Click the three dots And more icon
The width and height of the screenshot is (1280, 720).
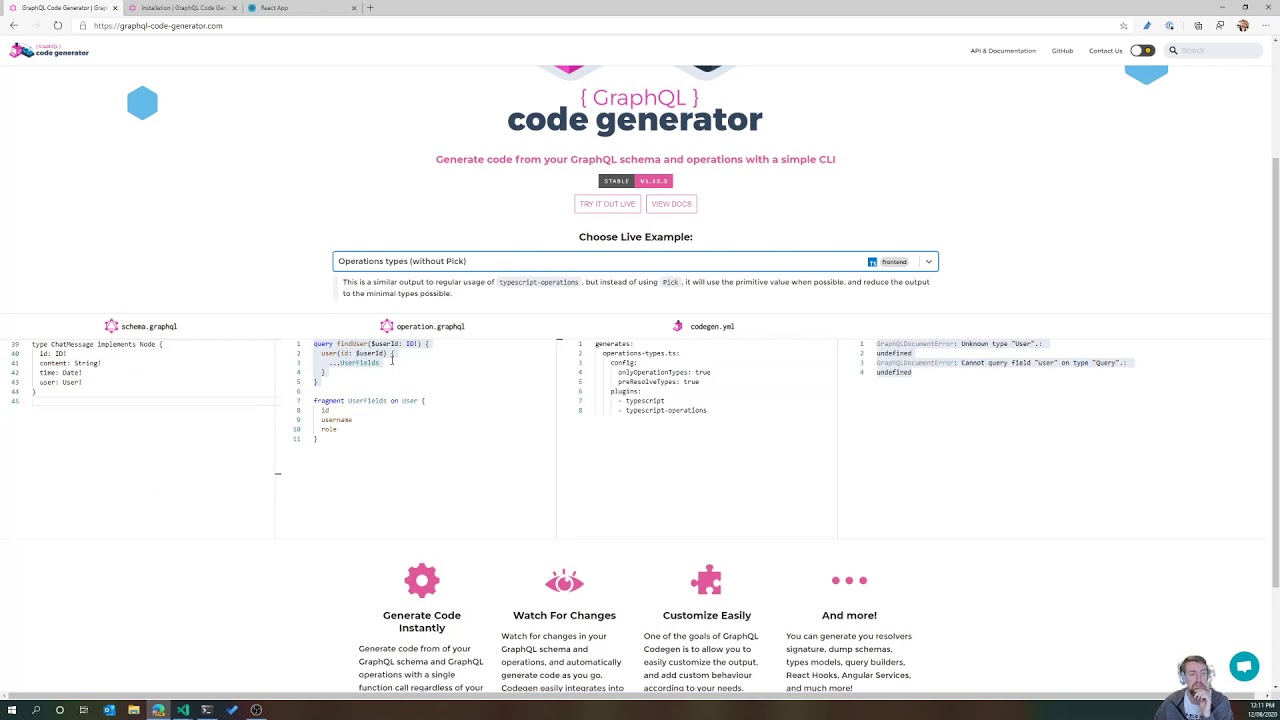click(849, 580)
